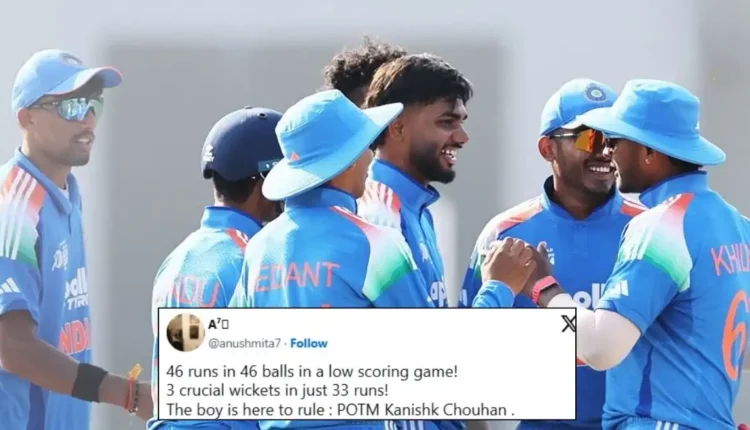Click the EDANT name on the jersey back
This screenshot has width=750, height=430.
[295, 277]
